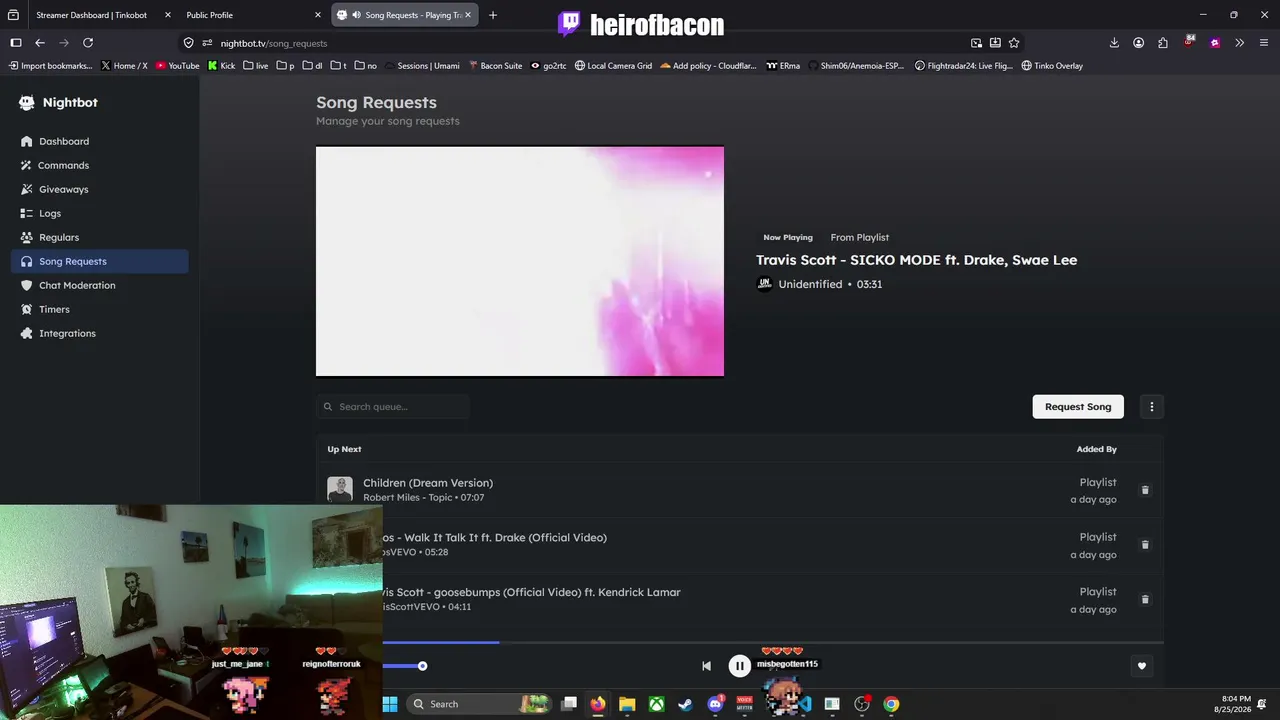Viewport: 1280px width, 720px height.
Task: Open the Windows Start menu
Action: 390,704
